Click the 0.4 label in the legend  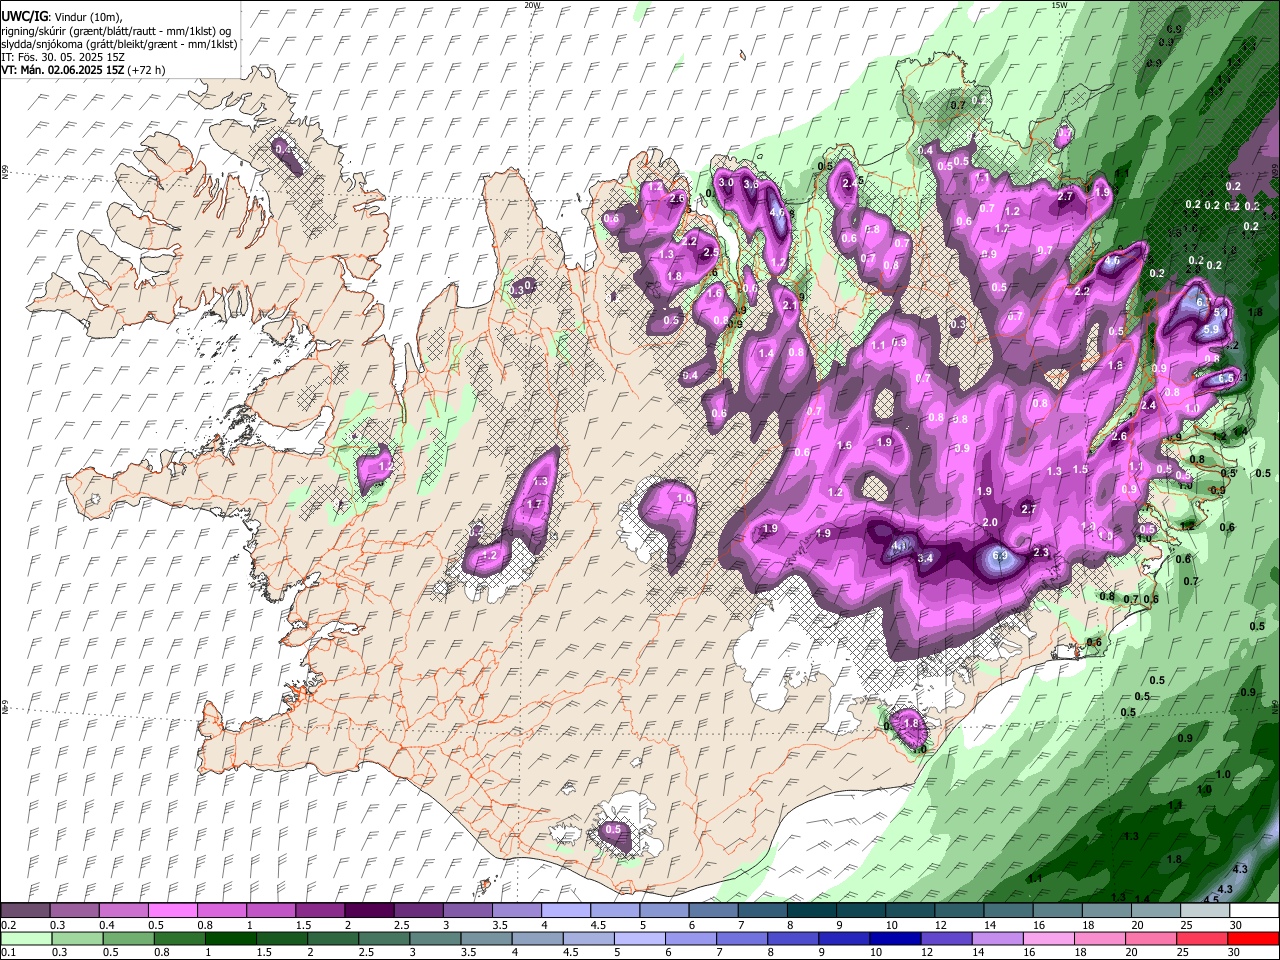click(107, 925)
